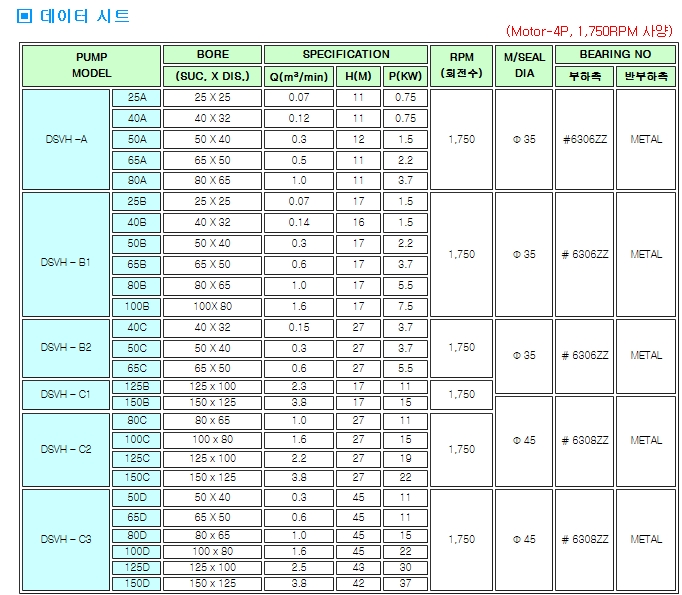Select the P(KW) sub-header cell
Screen dimensions: 682x595
[405, 76]
